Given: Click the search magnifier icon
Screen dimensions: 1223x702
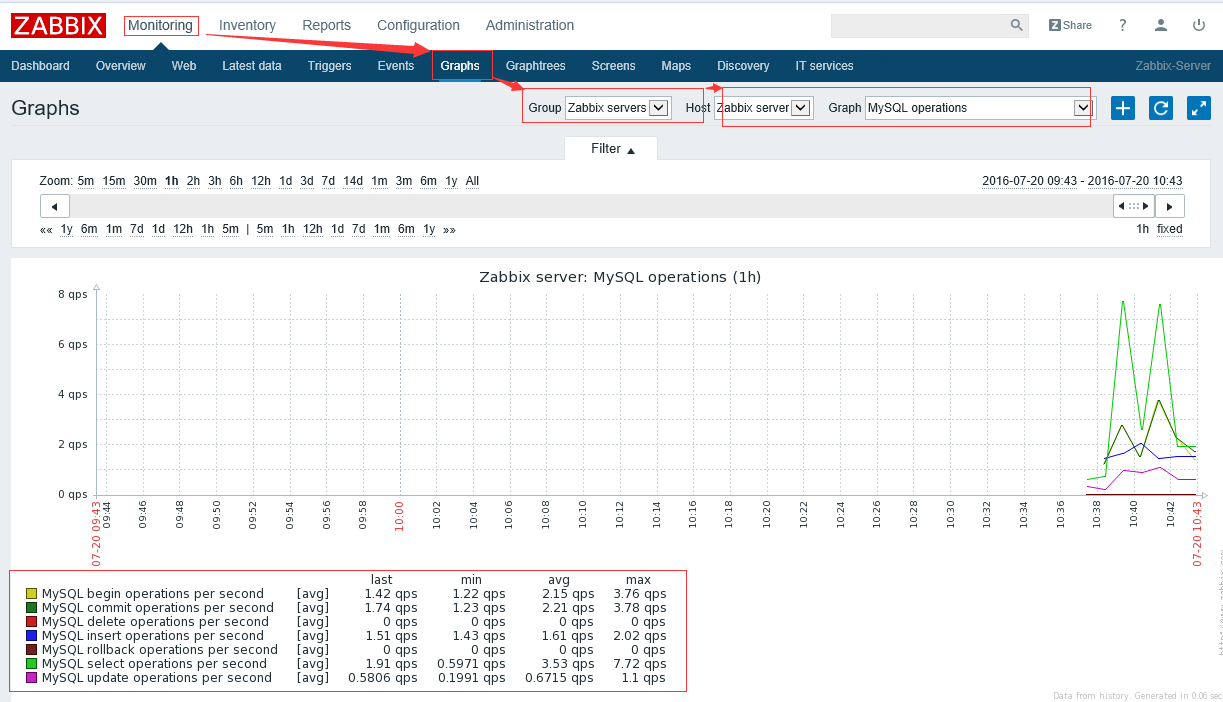Looking at the screenshot, I should 1016,24.
